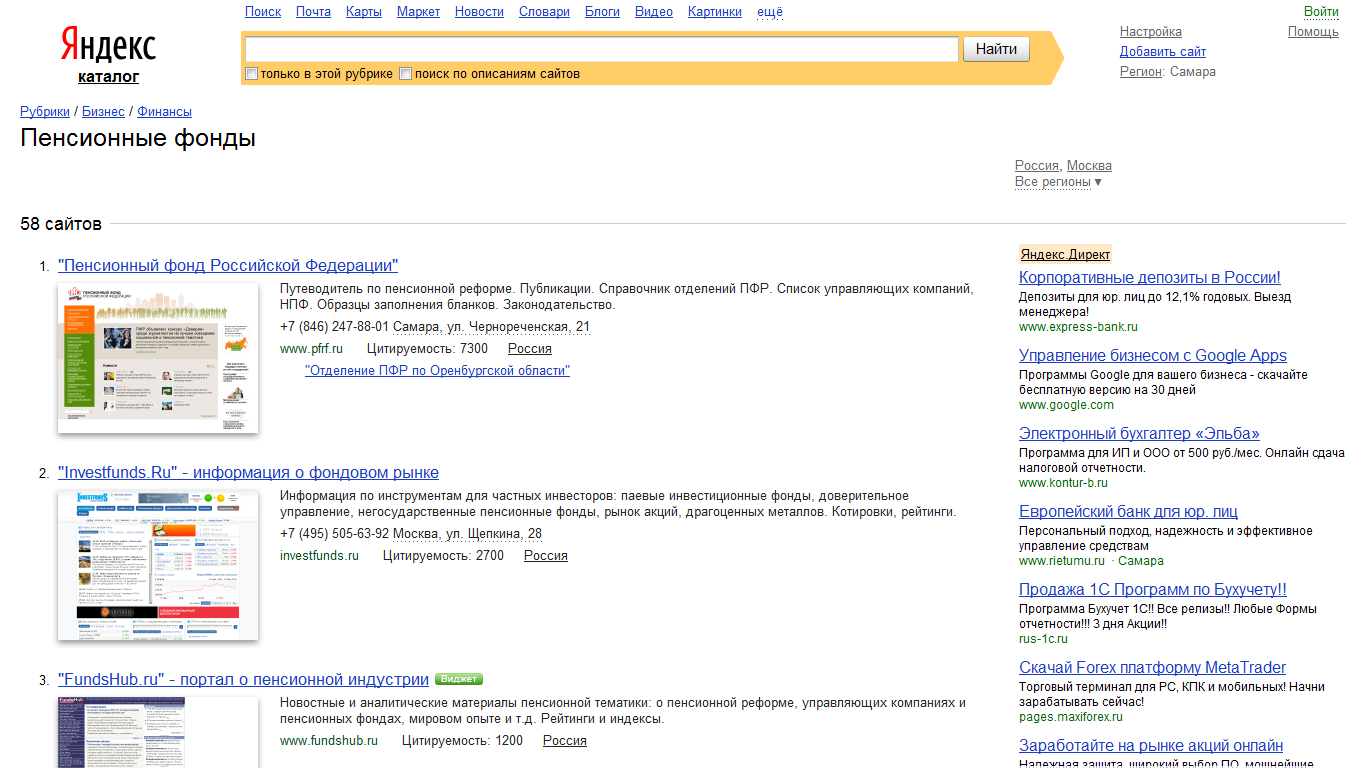The image size is (1366, 768).
Task: Click Россия link in pfrf.ru result
Action: (x=530, y=349)
